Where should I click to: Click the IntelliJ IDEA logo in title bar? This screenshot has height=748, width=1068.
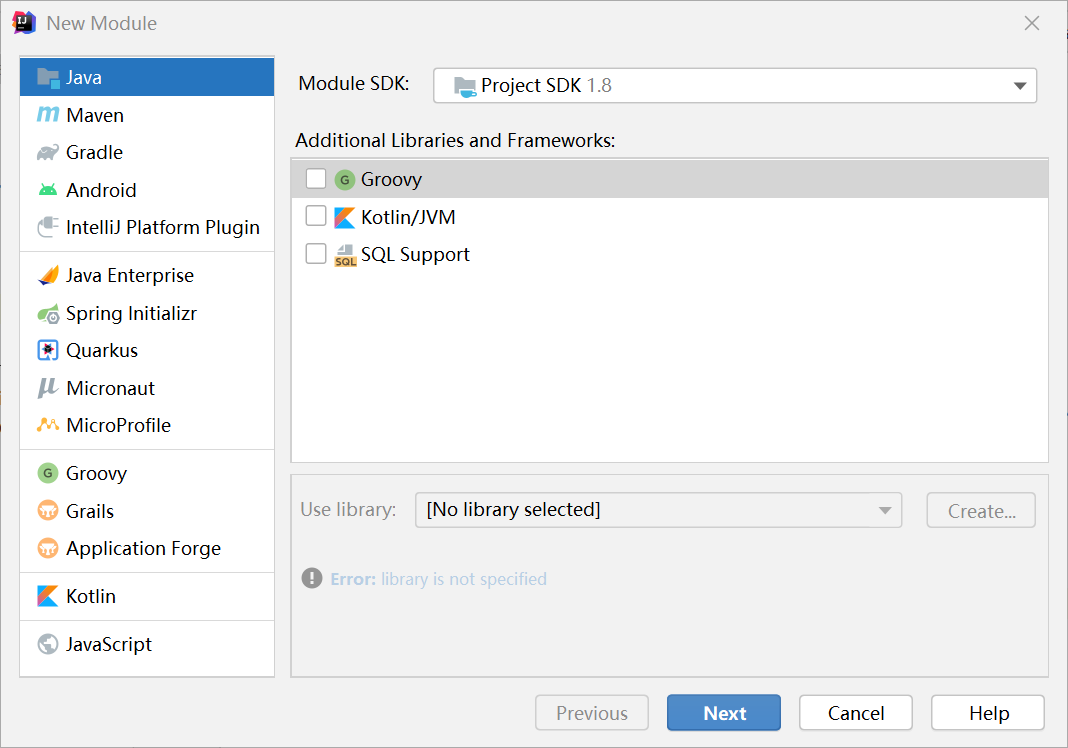pyautogui.click(x=24, y=22)
